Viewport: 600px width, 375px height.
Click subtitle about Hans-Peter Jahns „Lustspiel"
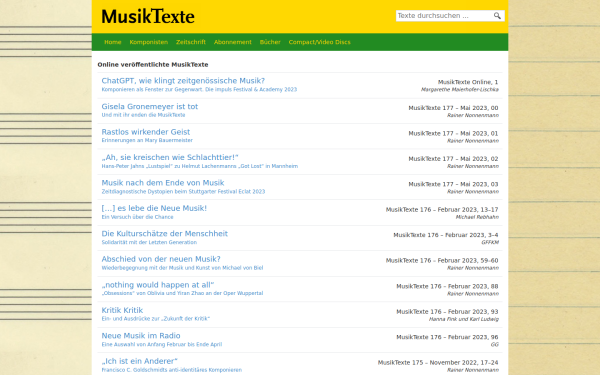pyautogui.click(x=199, y=166)
